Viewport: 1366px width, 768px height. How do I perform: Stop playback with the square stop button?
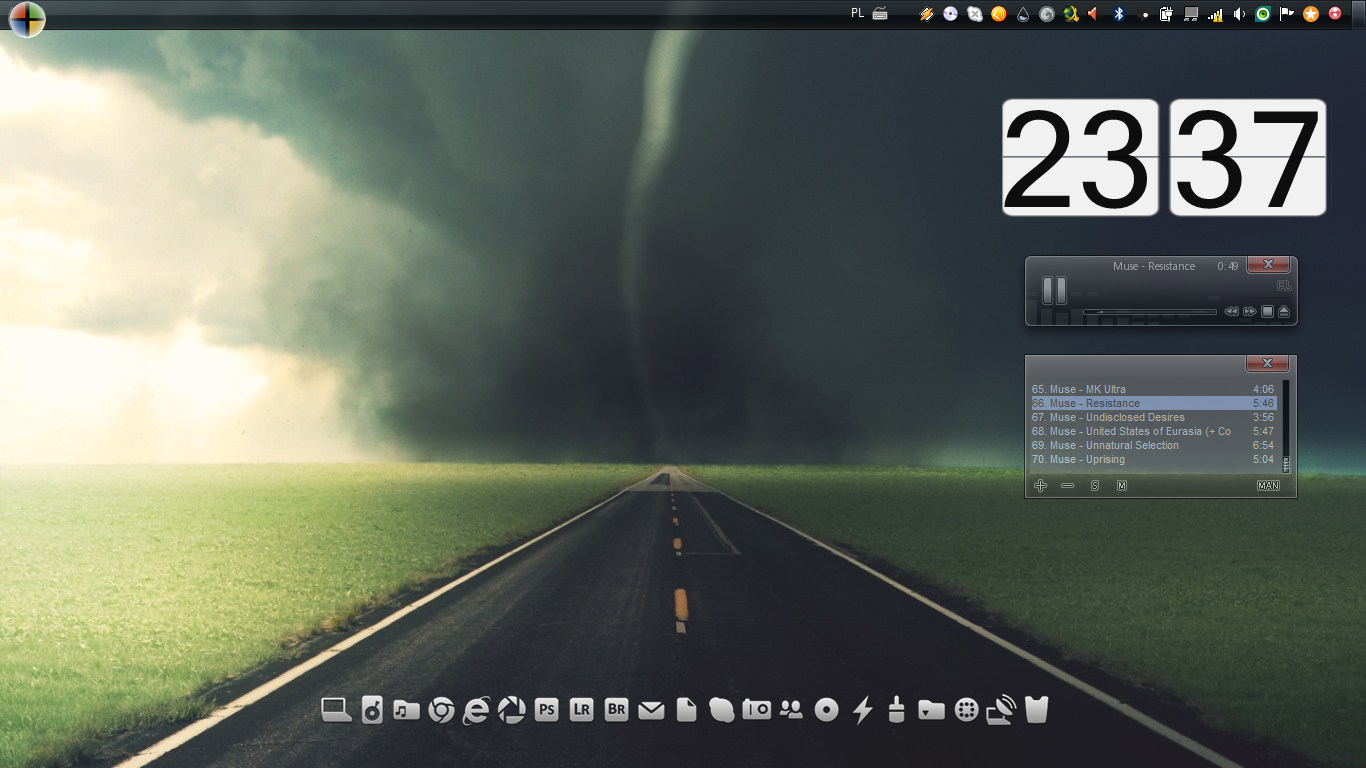pyautogui.click(x=1267, y=312)
